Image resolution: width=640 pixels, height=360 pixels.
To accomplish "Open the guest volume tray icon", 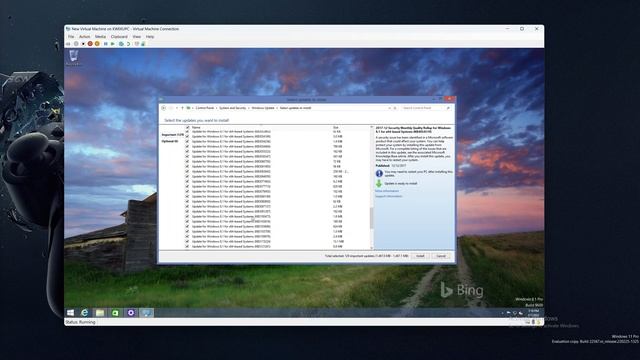I will pyautogui.click(x=520, y=313).
